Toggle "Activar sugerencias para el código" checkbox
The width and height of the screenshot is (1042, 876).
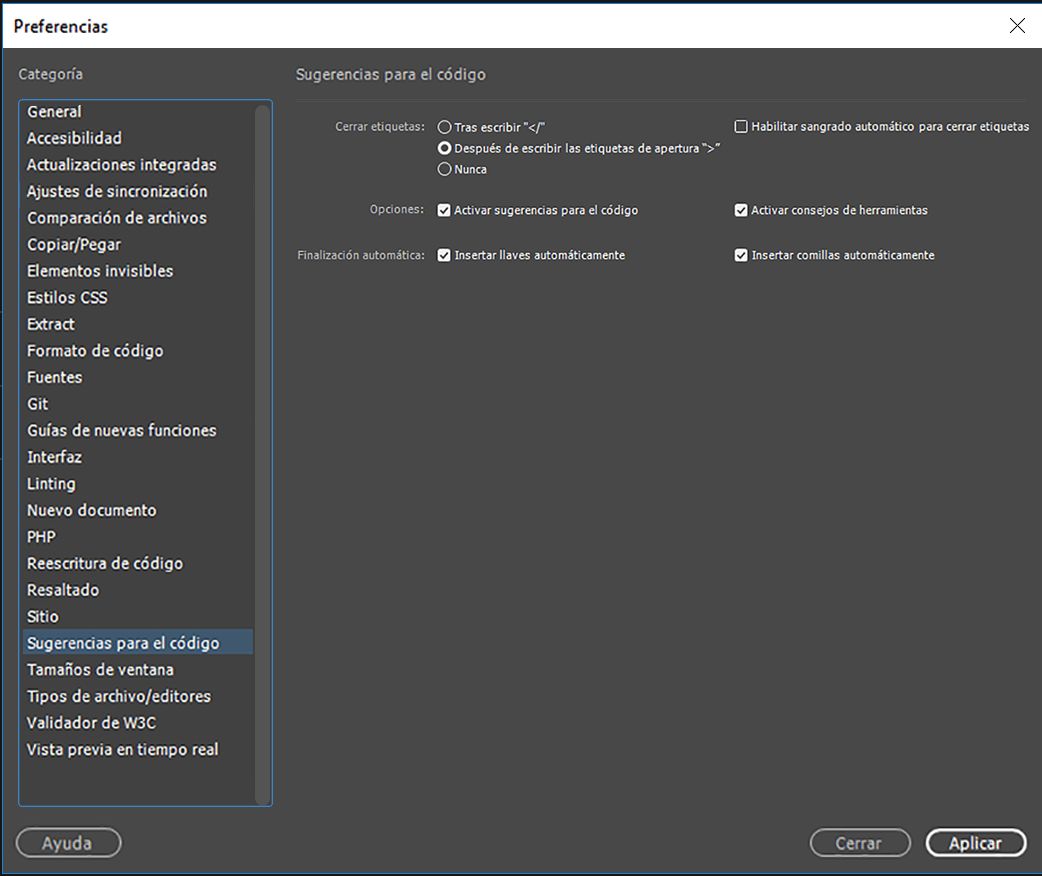click(x=445, y=211)
